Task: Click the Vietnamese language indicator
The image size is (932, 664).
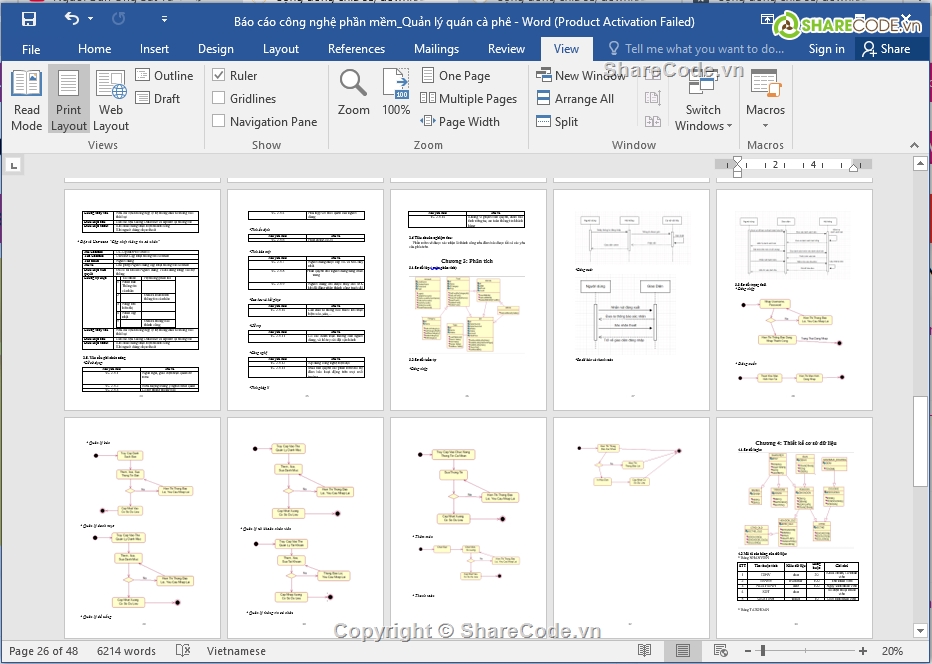Action: tap(237, 651)
